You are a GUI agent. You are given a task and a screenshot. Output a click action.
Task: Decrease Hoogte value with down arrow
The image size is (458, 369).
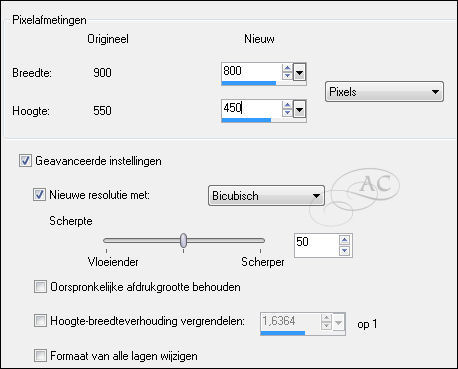coord(287,113)
